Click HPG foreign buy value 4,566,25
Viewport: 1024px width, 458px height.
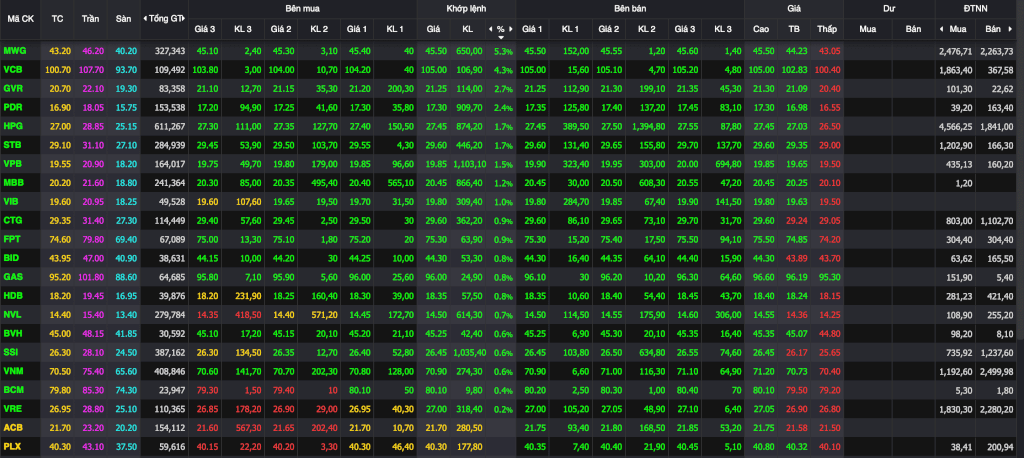[x=956, y=126]
